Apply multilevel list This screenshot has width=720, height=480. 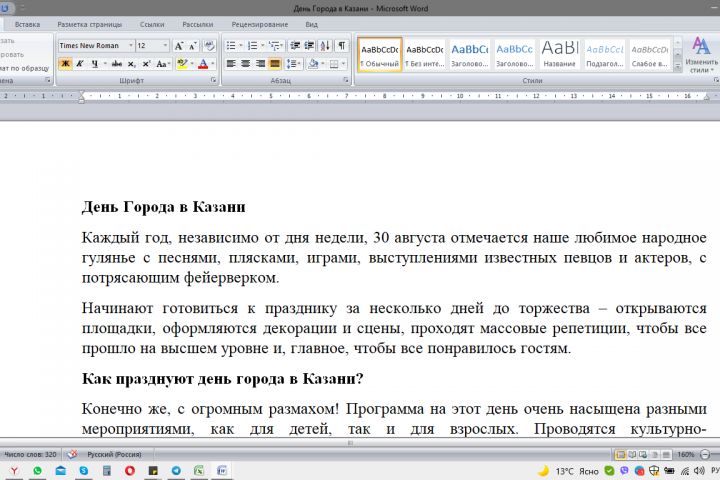274,45
